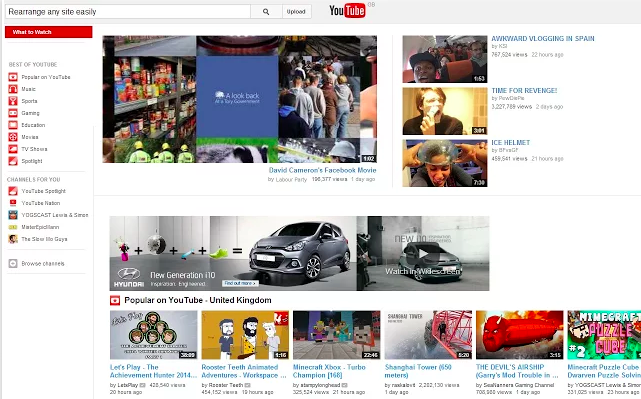
Task: Select the What to Watch tab
Action: pyautogui.click(x=49, y=32)
